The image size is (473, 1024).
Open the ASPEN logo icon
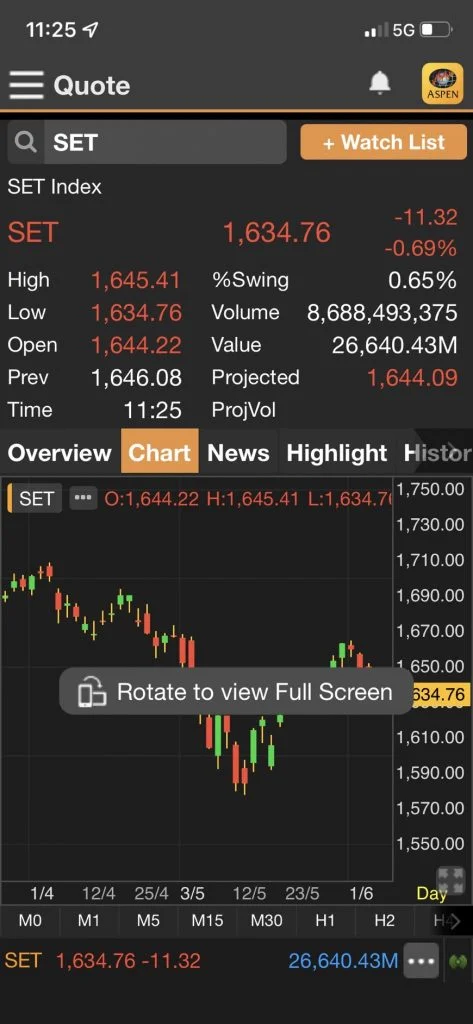click(443, 84)
